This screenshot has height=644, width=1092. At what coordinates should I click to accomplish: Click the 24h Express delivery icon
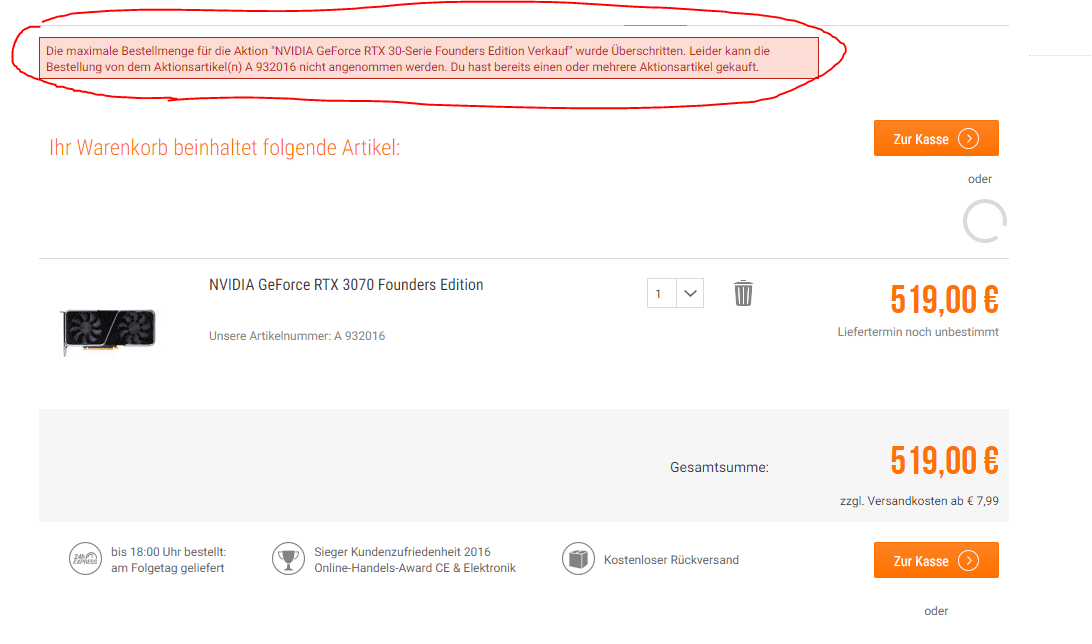(x=85, y=559)
